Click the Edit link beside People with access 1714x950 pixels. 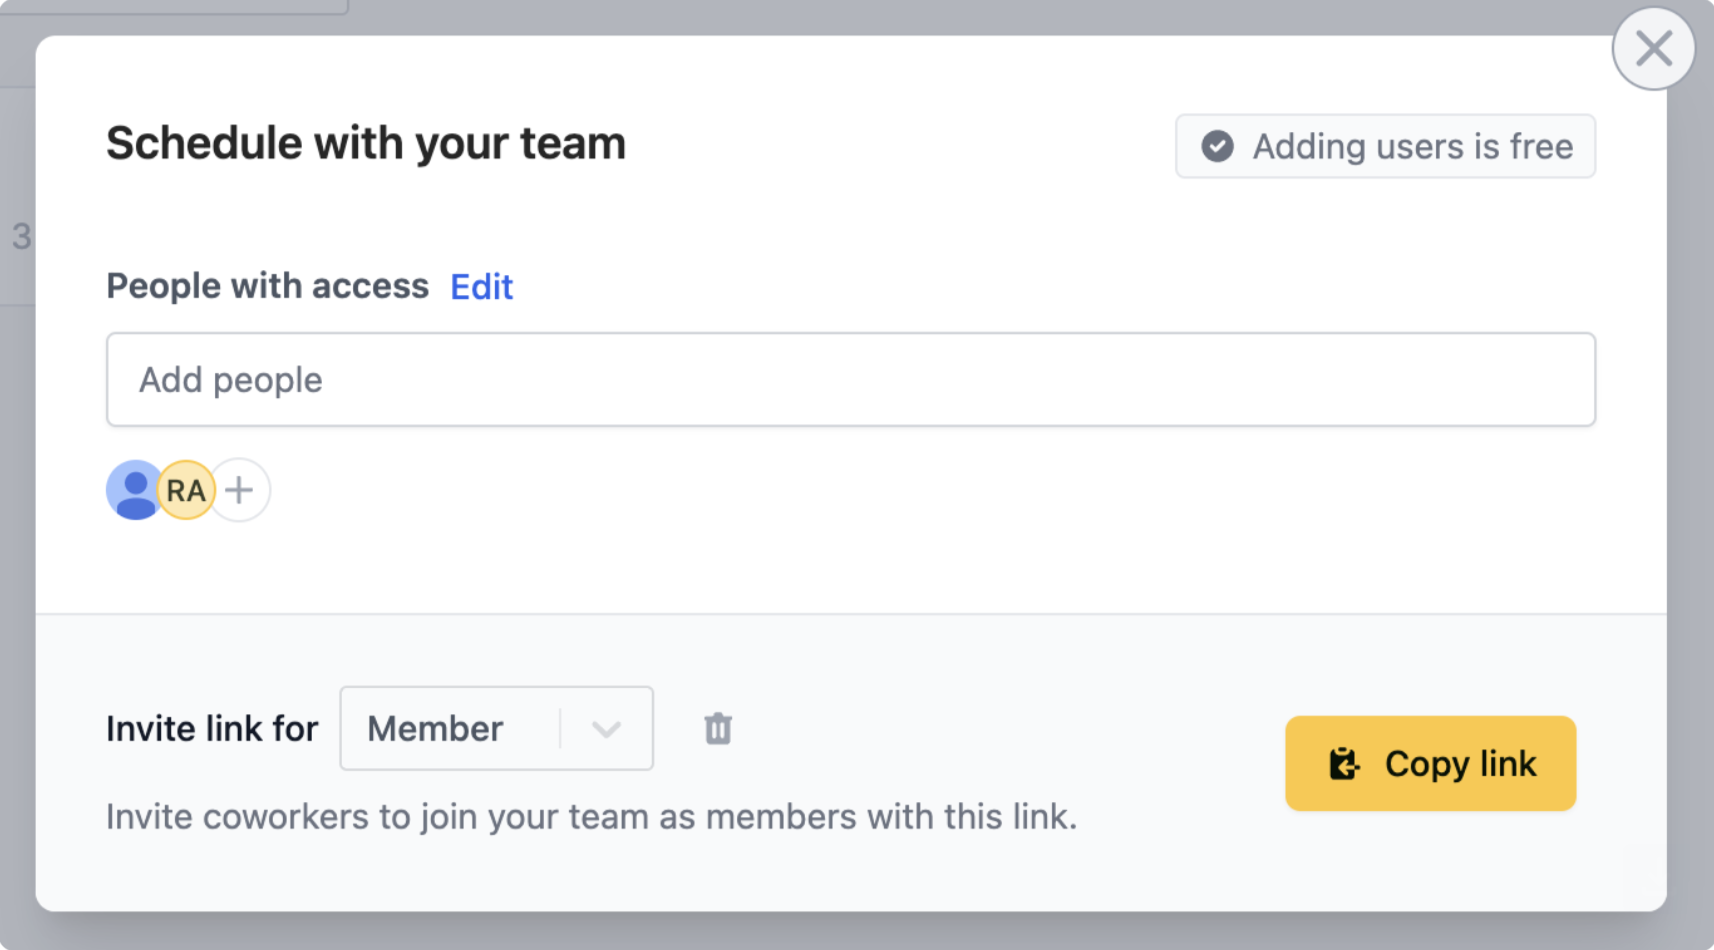pos(481,287)
